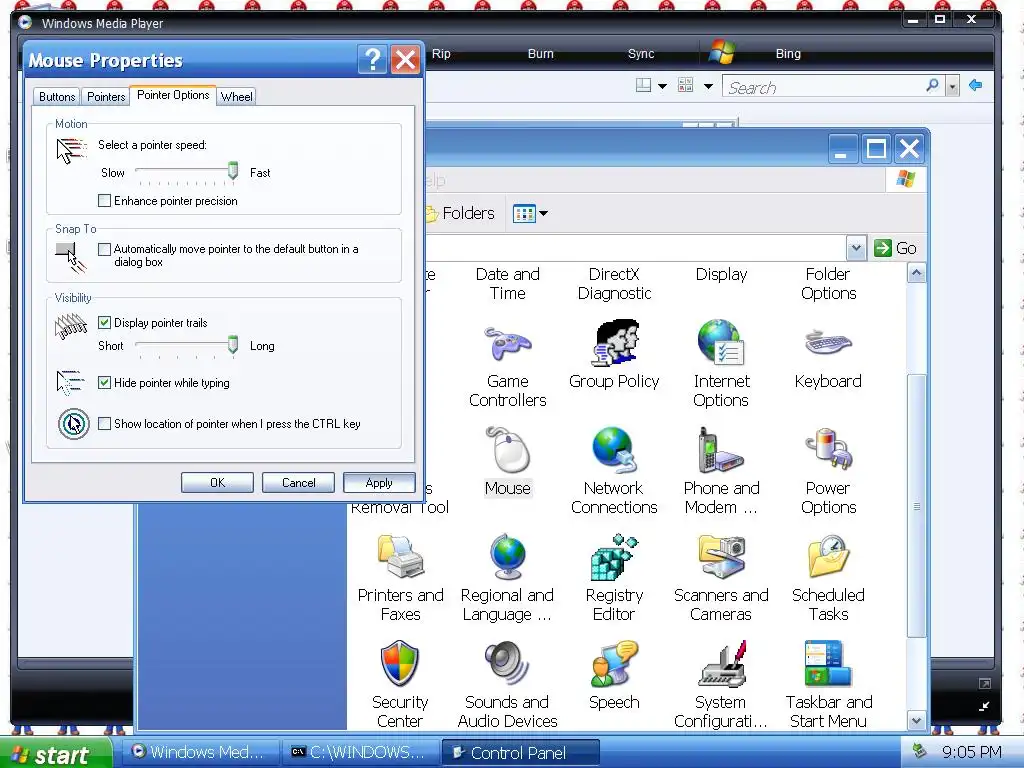Open Printers and Faxes icon
1024x768 pixels.
point(400,557)
